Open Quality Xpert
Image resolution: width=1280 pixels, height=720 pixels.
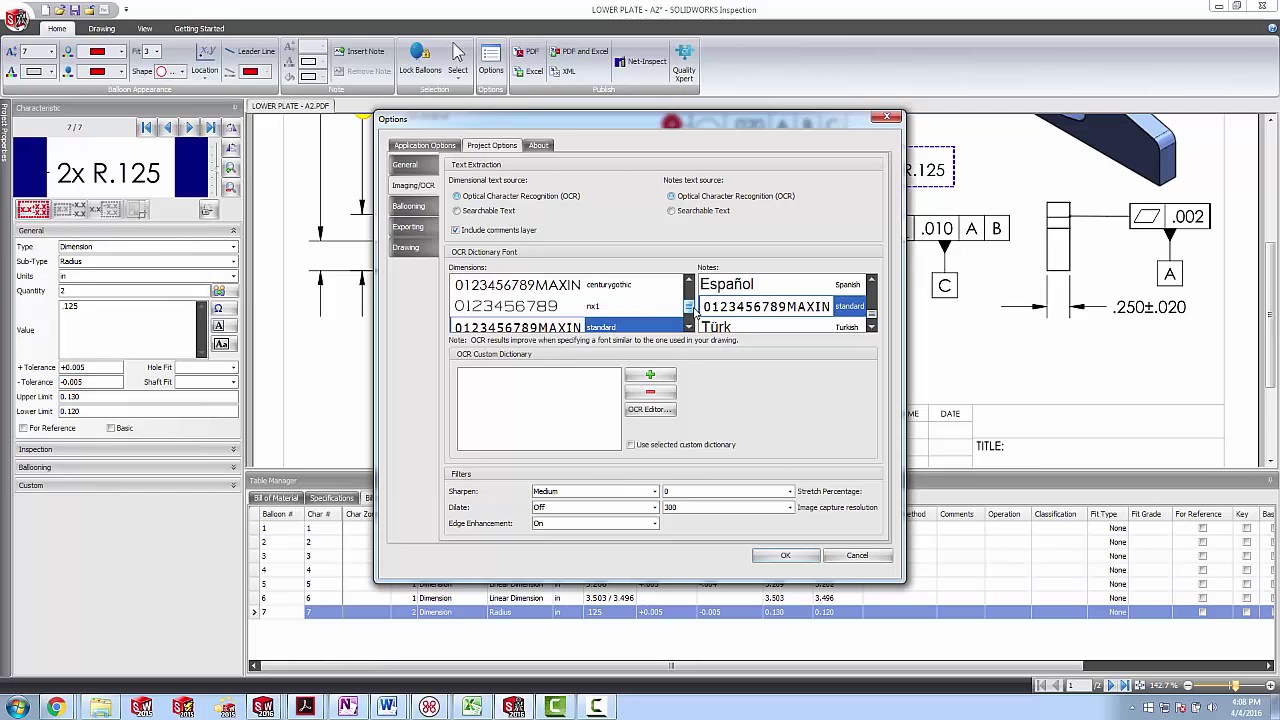[684, 61]
